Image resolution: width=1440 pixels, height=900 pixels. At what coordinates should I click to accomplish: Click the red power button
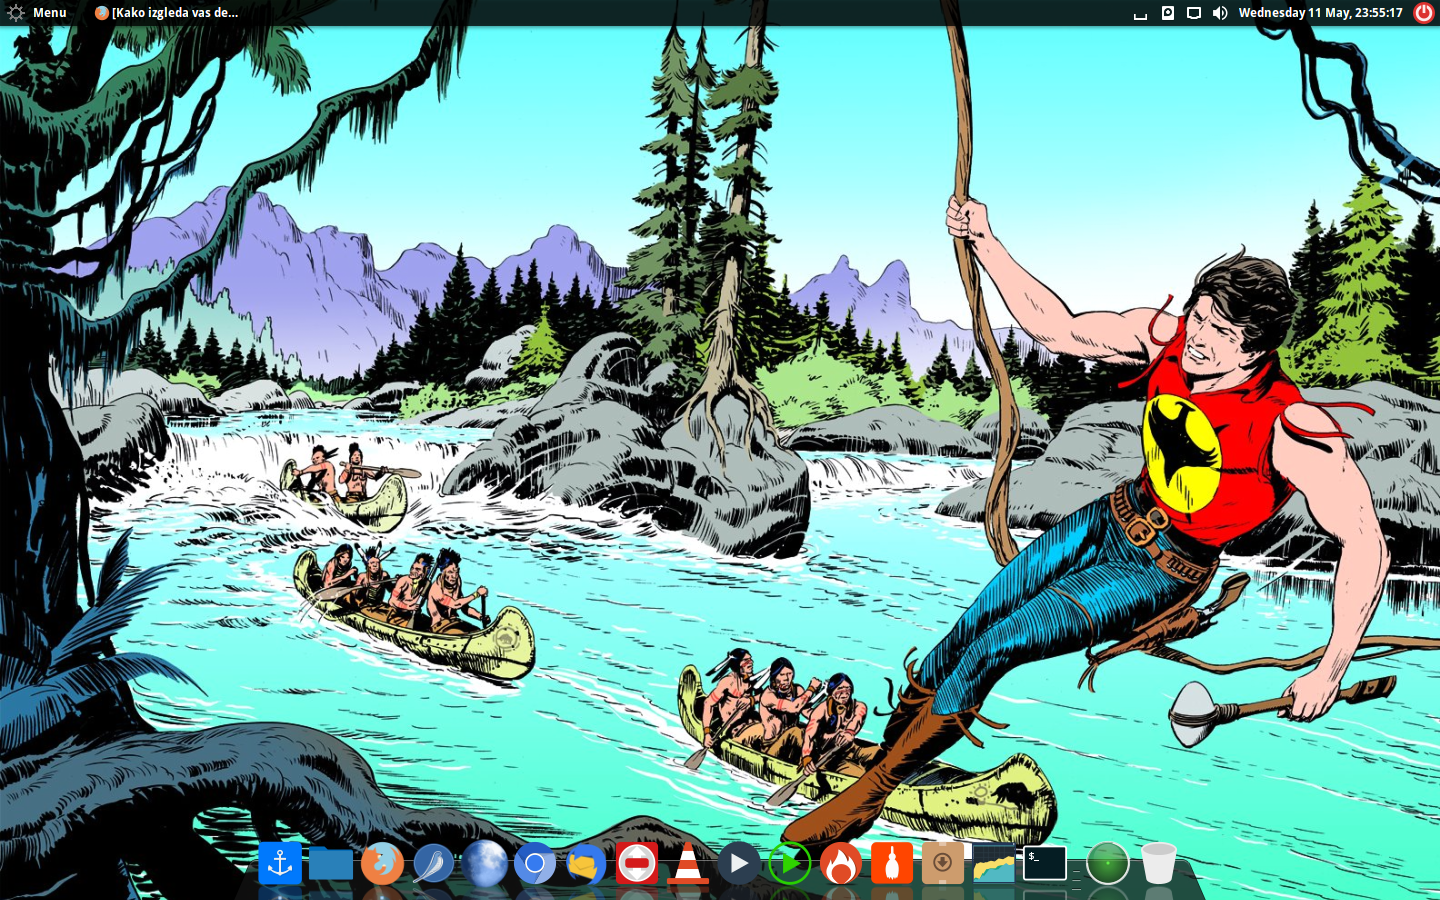(1424, 13)
